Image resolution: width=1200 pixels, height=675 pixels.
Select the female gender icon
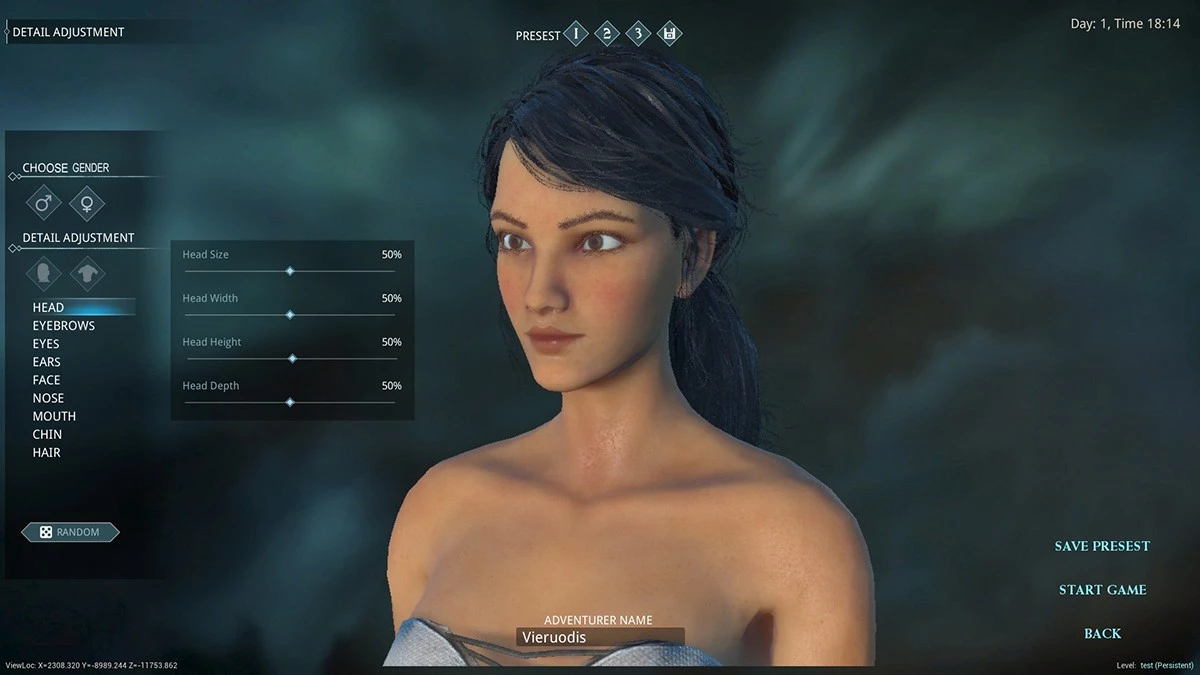87,203
